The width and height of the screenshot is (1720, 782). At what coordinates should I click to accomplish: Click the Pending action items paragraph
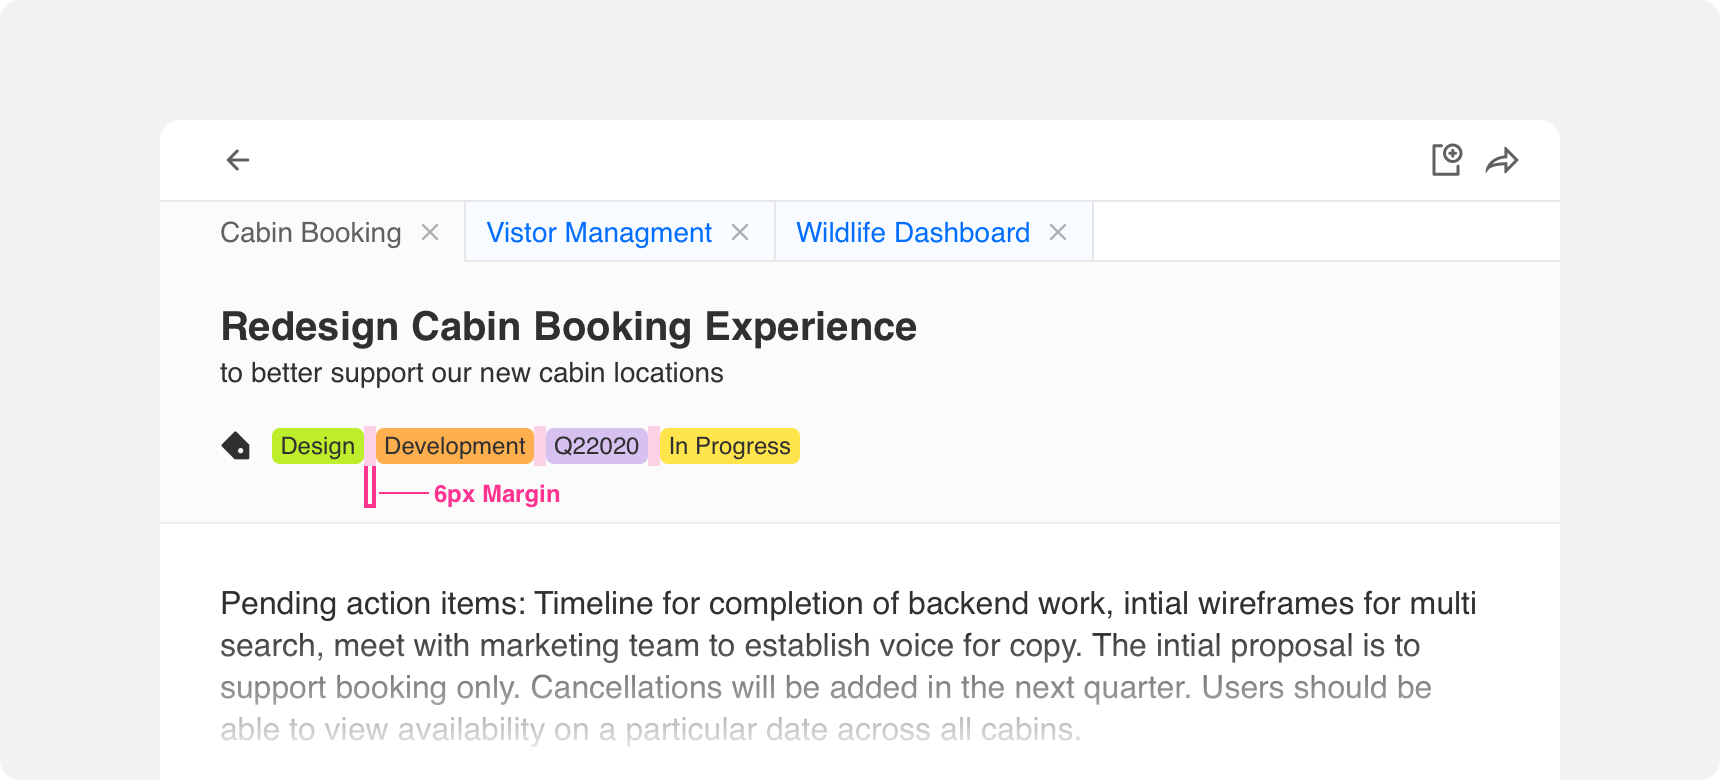(848, 666)
